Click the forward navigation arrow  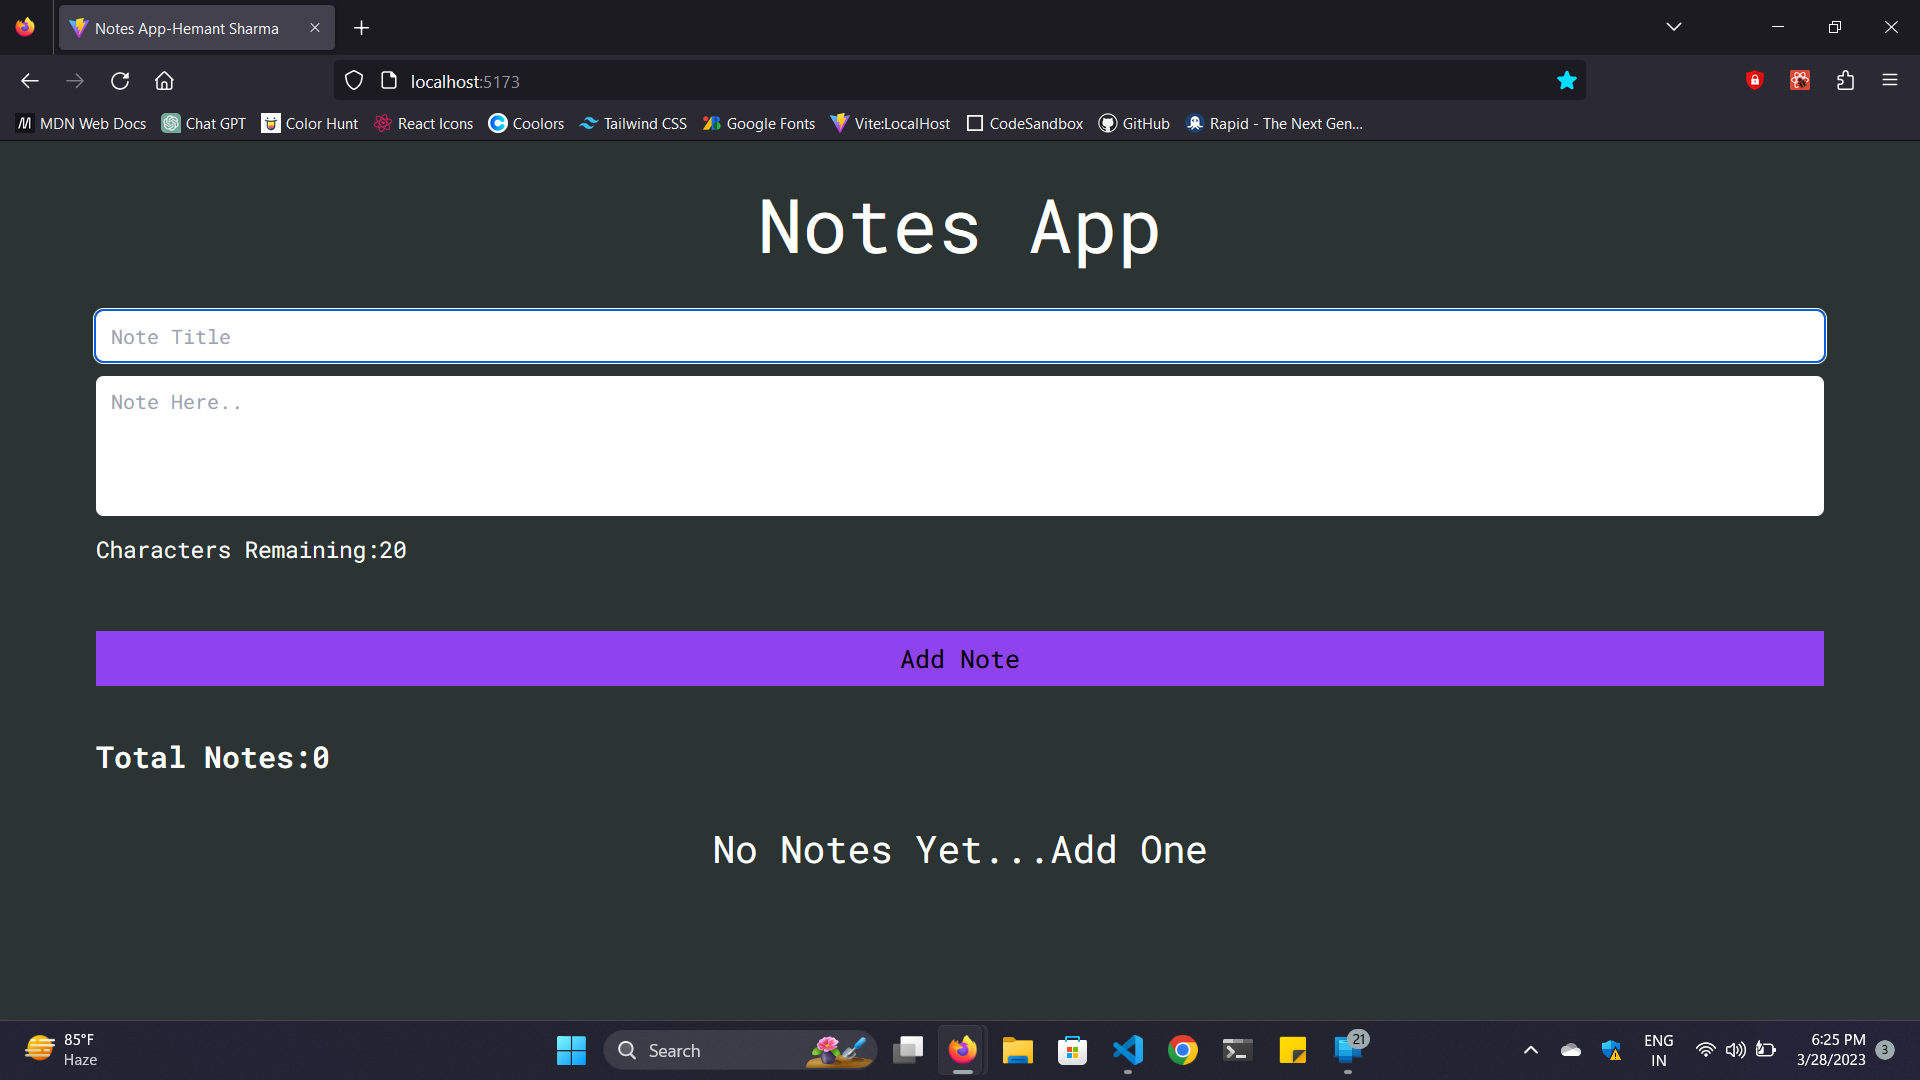coord(75,81)
